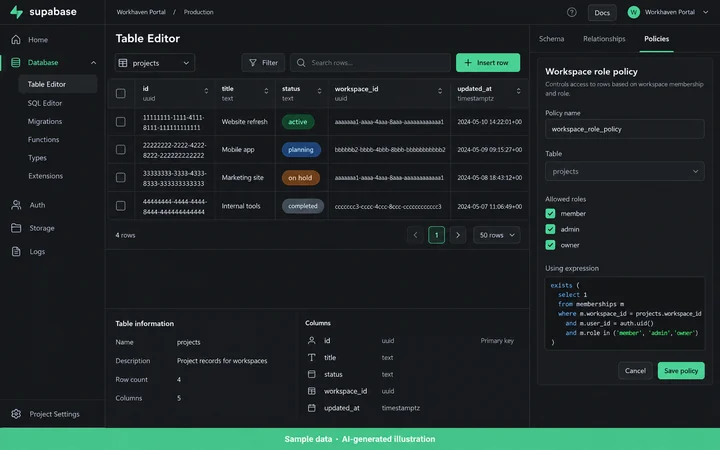720x450 pixels.
Task: Go to previous page arrow
Action: click(415, 235)
